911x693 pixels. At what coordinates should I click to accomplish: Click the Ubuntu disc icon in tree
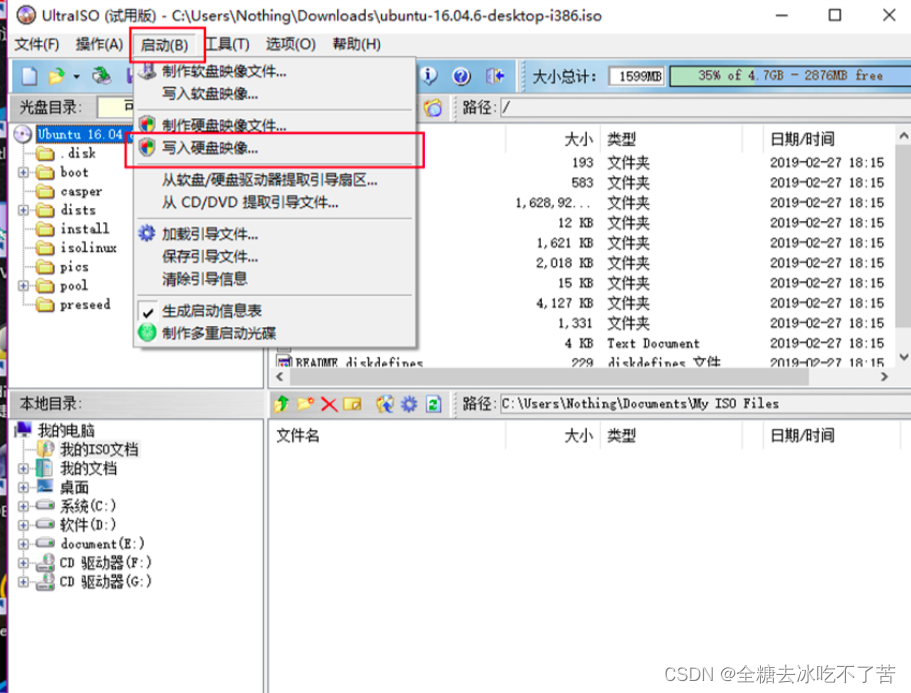click(23, 134)
